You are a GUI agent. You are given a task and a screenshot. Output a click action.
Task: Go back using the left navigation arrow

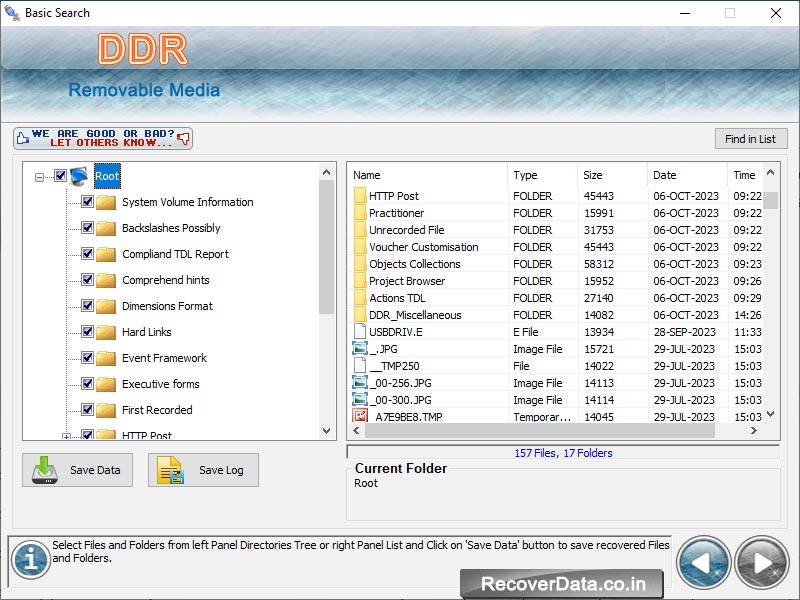coord(704,562)
